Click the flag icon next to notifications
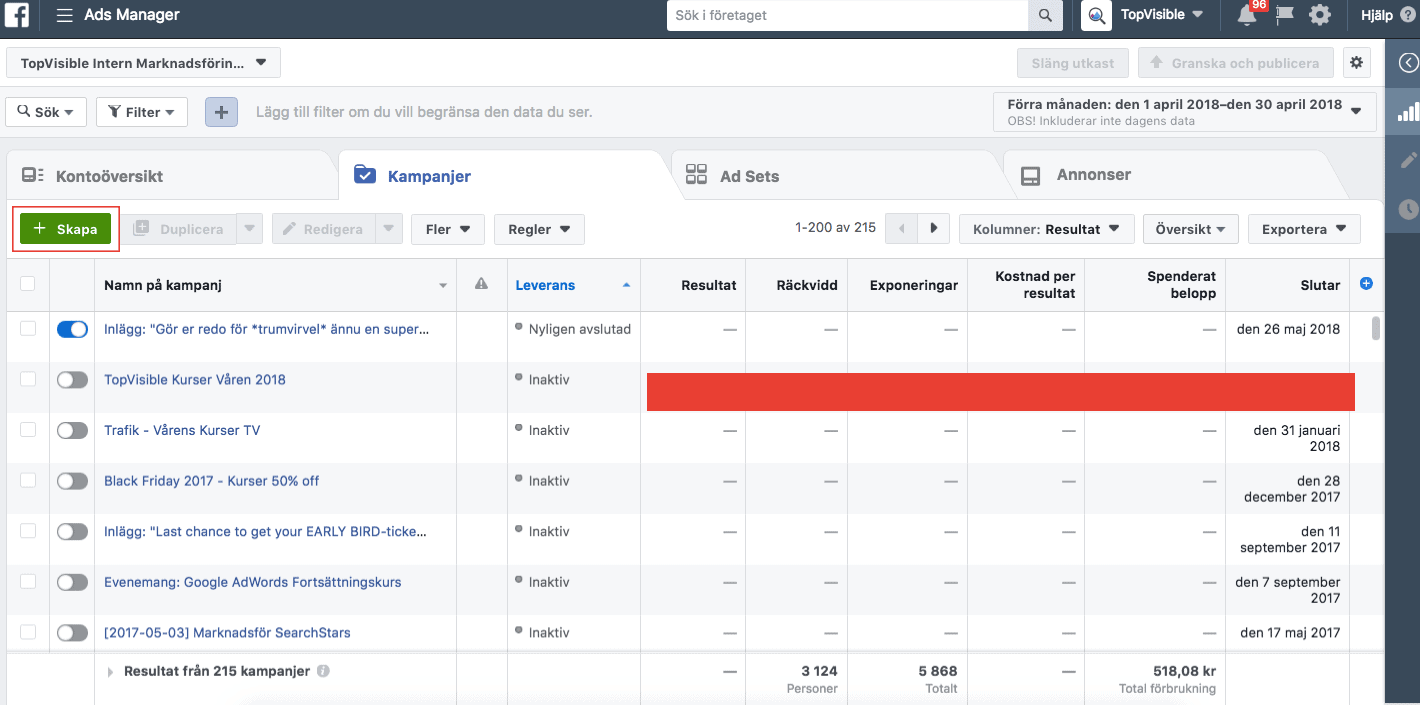 1283,15
